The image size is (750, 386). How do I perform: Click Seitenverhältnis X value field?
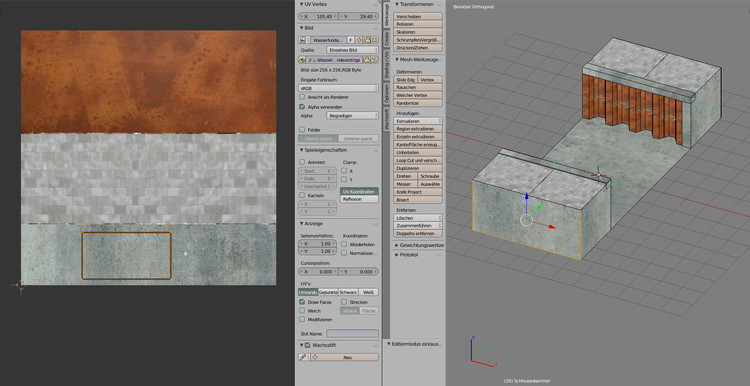point(318,244)
